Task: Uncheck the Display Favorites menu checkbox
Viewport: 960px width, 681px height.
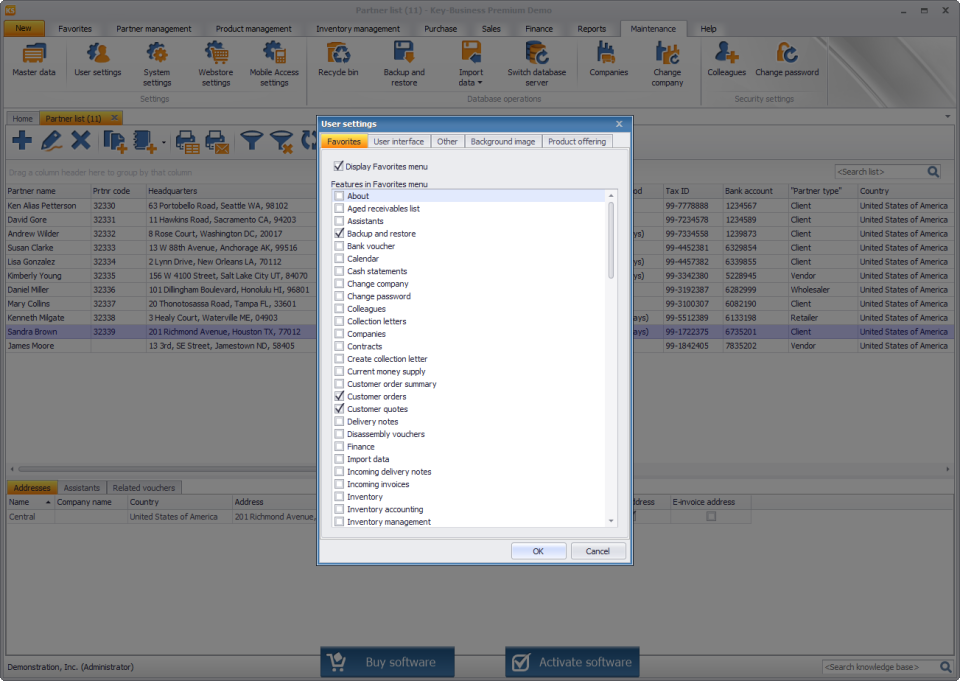Action: tap(340, 164)
